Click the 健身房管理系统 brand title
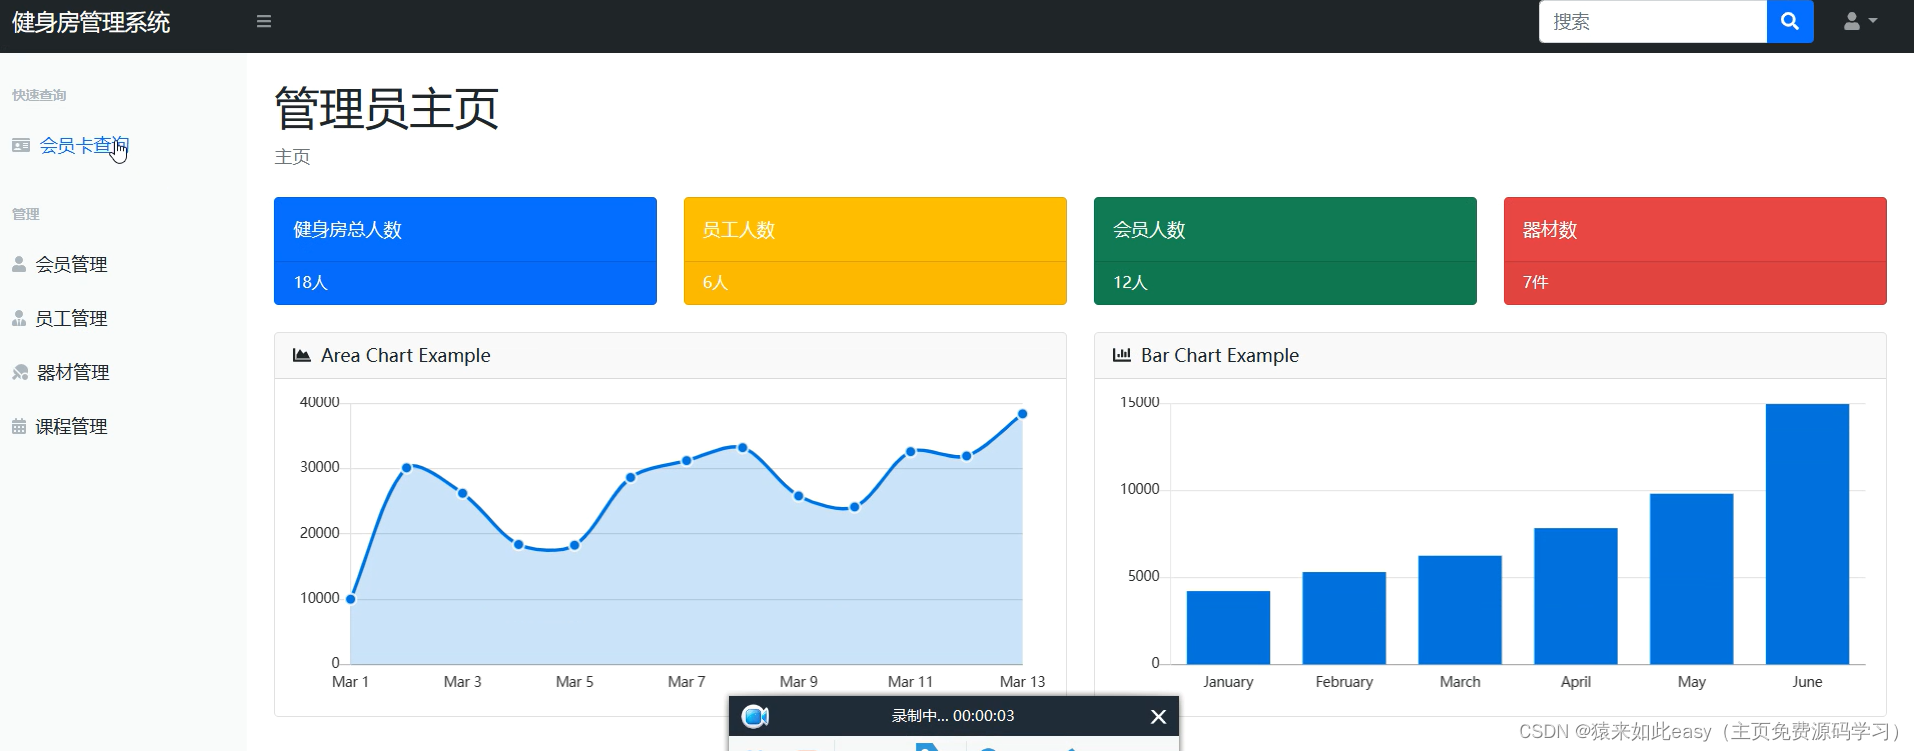Image resolution: width=1914 pixels, height=751 pixels. pyautogui.click(x=91, y=22)
